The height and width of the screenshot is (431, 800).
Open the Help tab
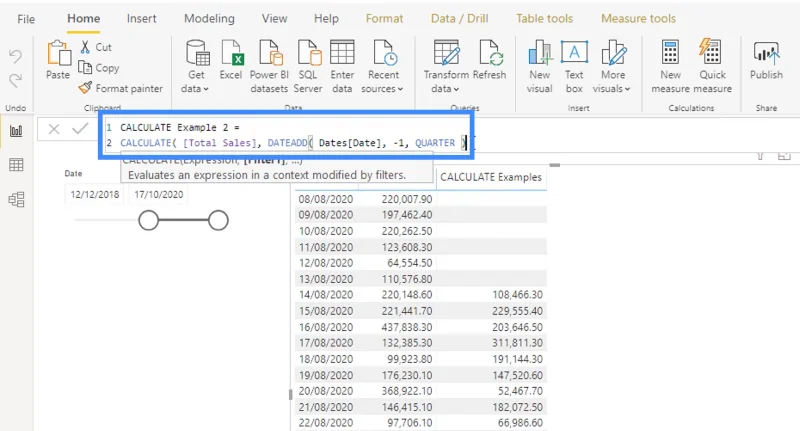point(326,19)
